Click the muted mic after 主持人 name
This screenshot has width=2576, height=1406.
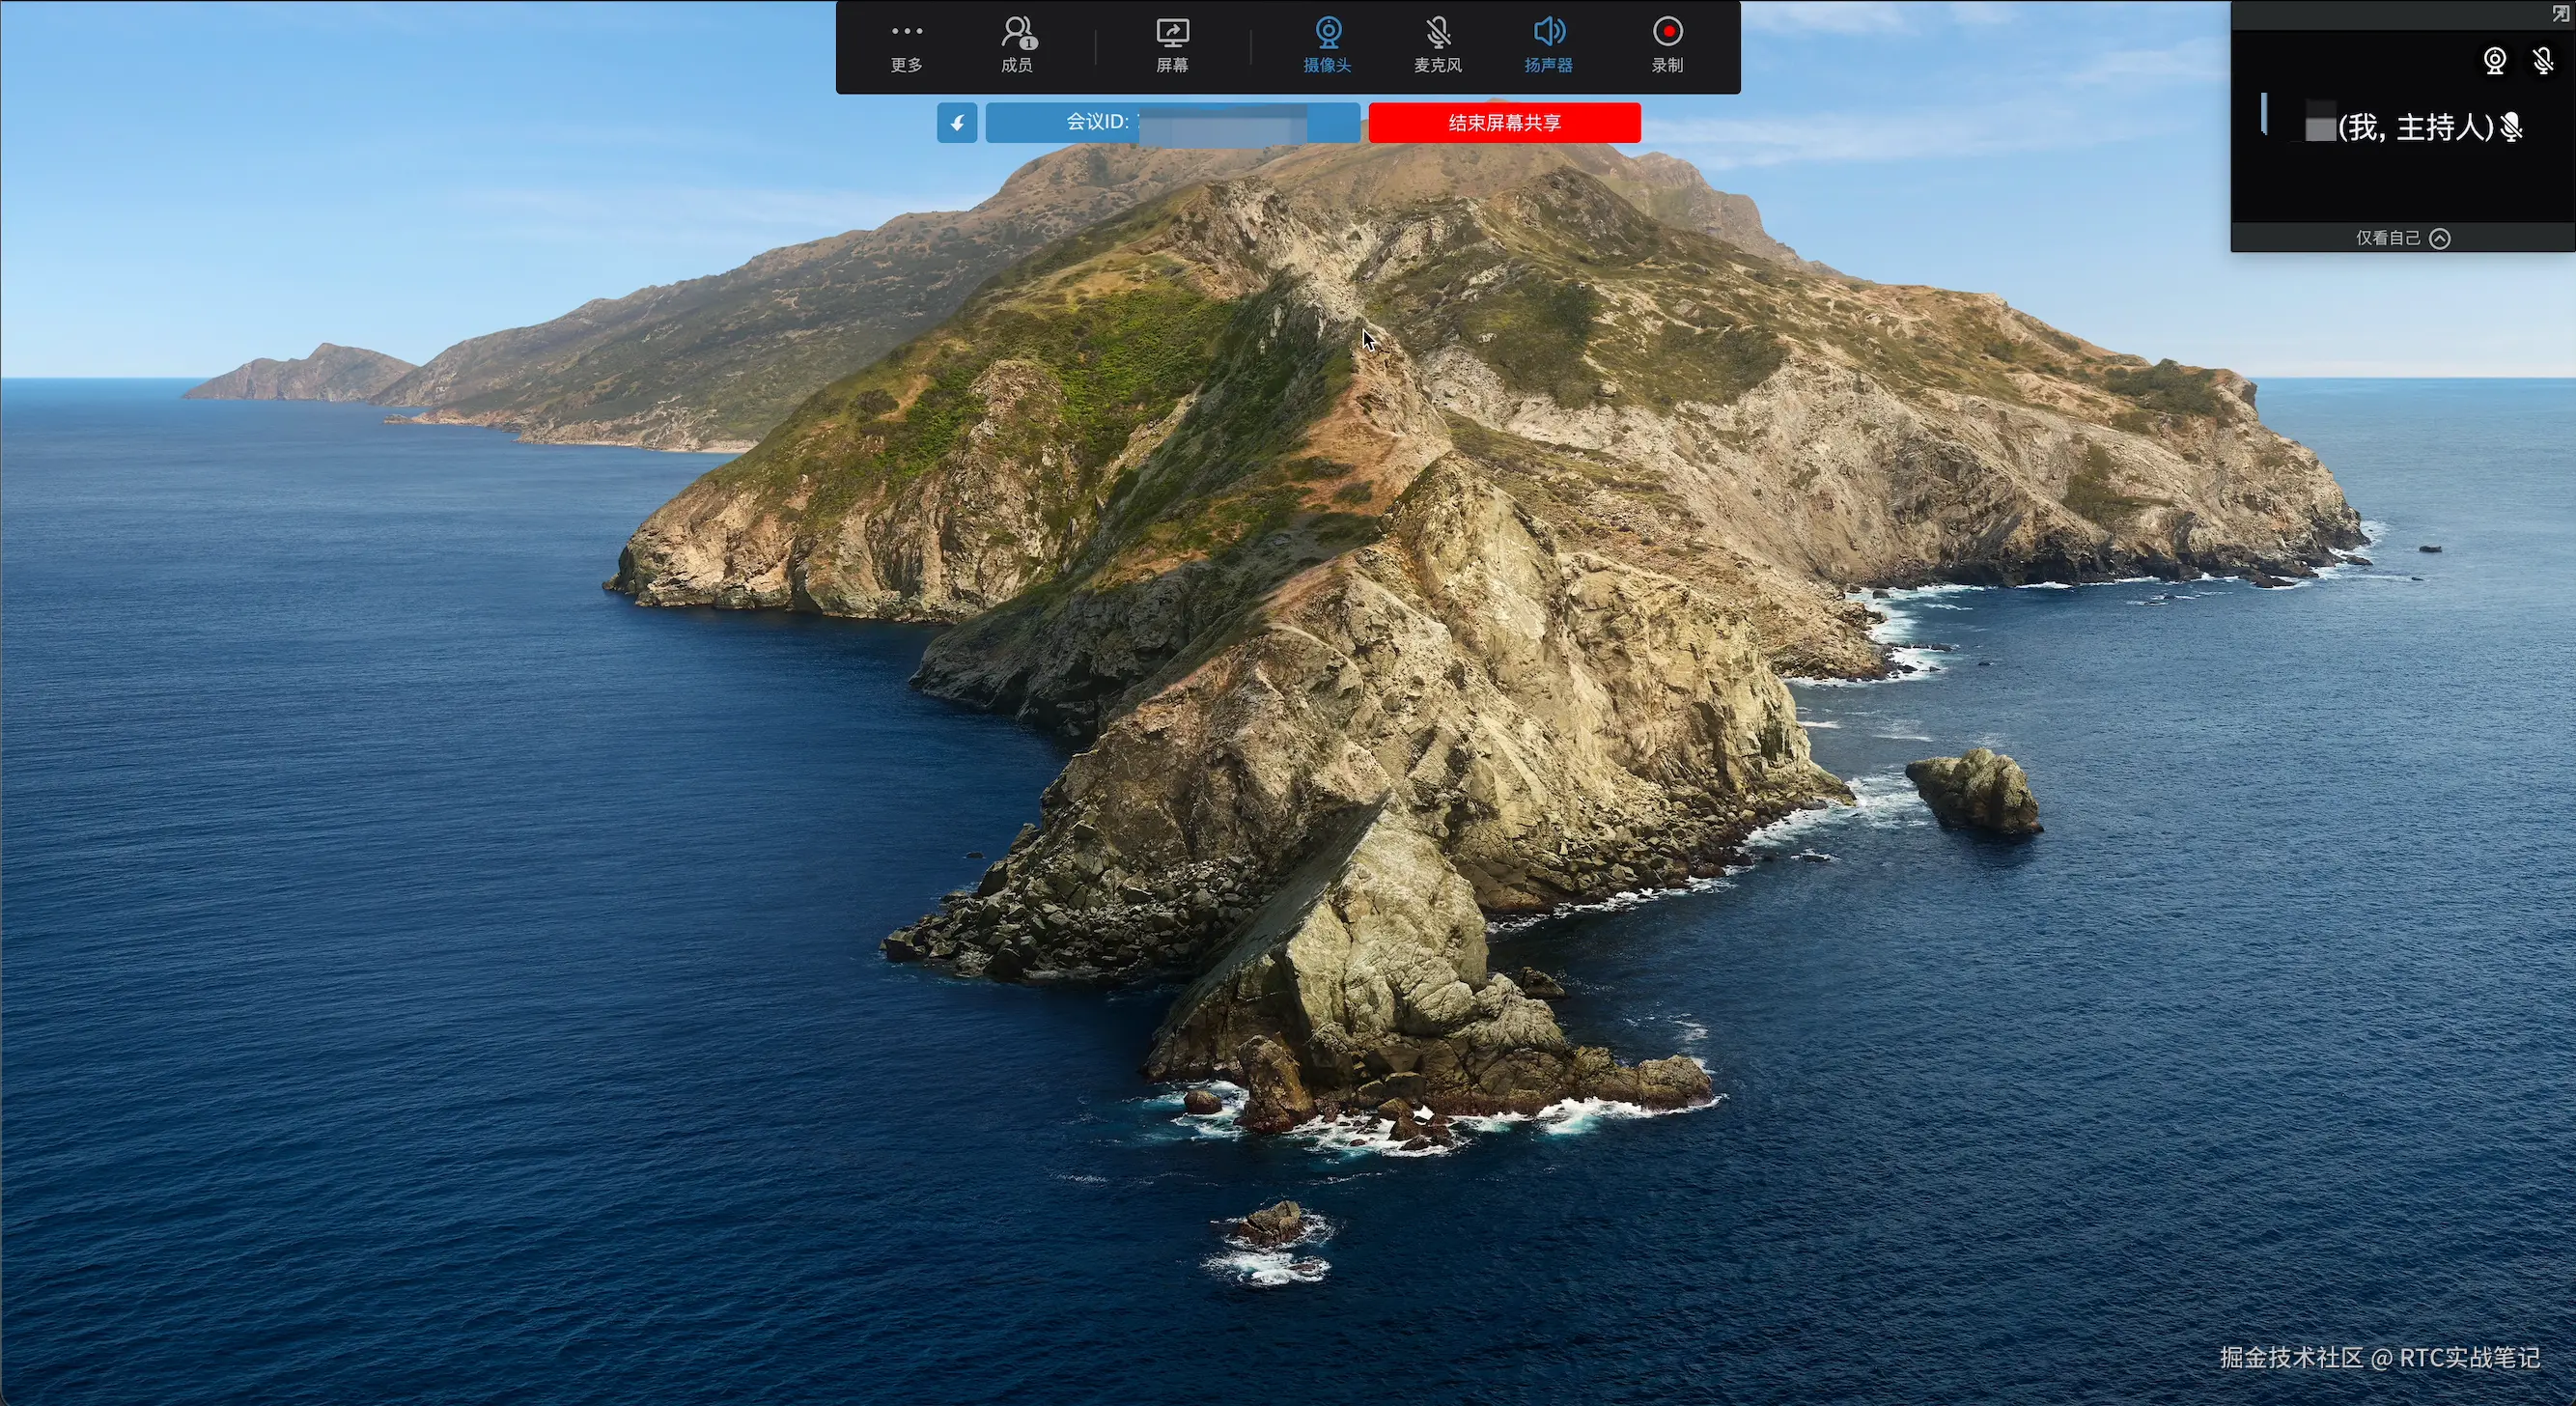click(2510, 127)
